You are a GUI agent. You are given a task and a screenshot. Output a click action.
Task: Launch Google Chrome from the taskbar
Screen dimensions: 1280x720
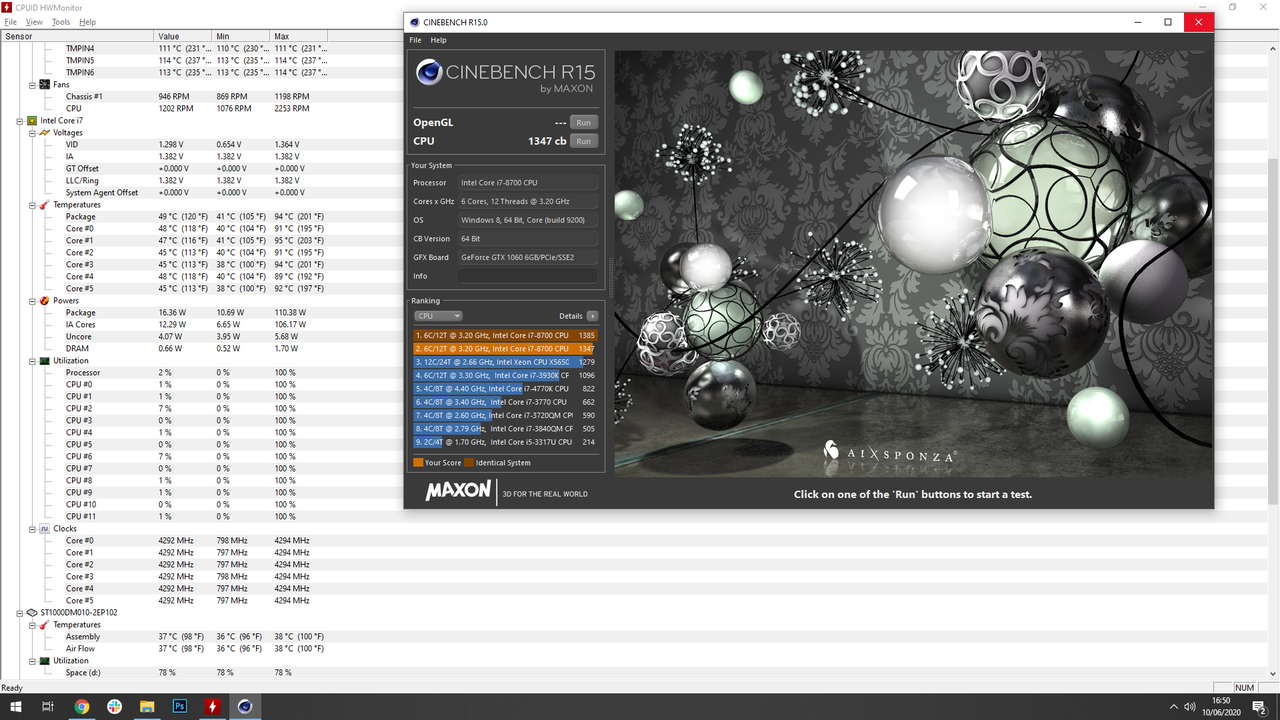click(x=82, y=706)
